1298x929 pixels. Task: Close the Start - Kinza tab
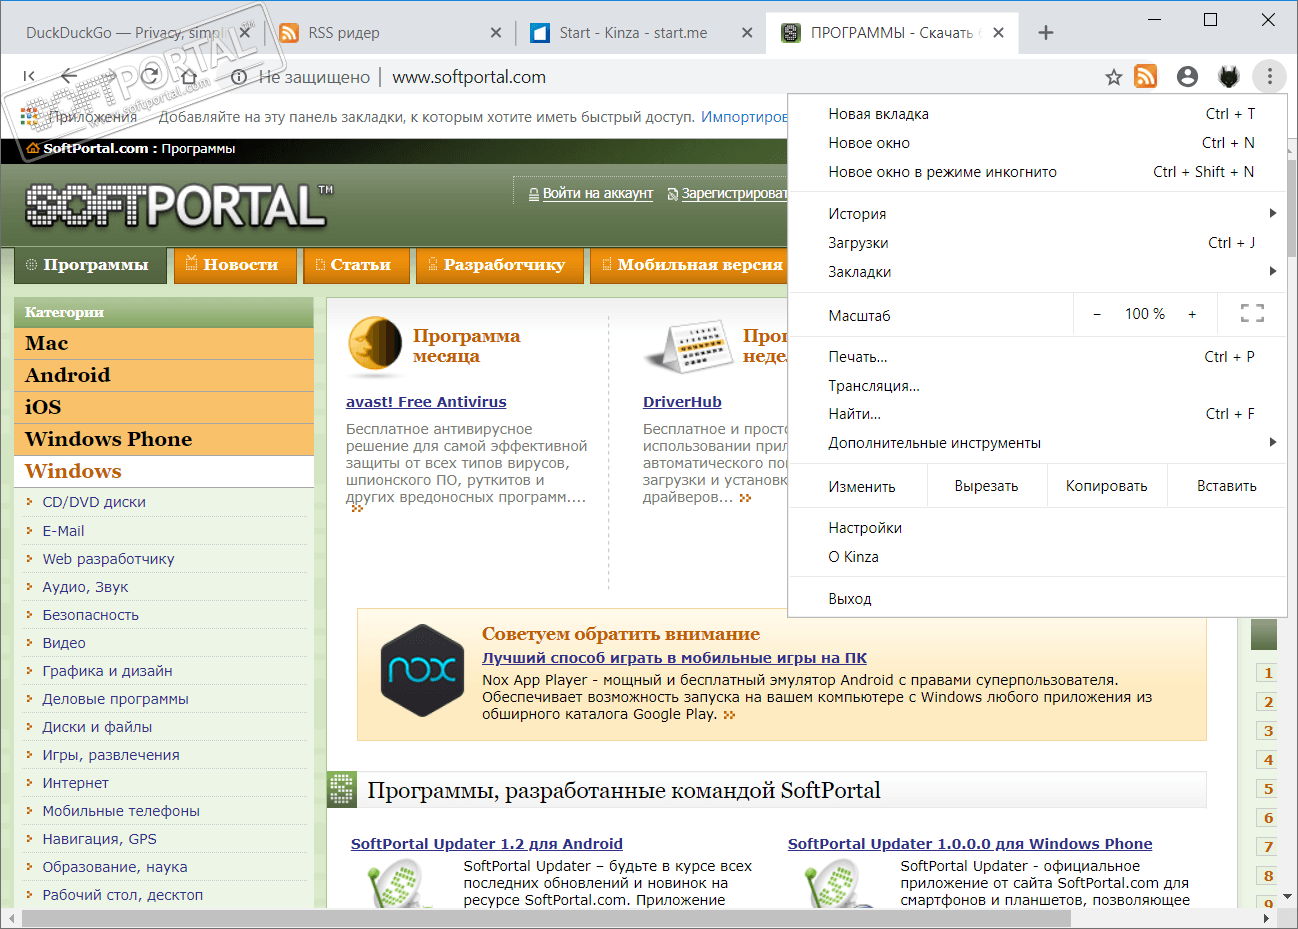[x=747, y=33]
